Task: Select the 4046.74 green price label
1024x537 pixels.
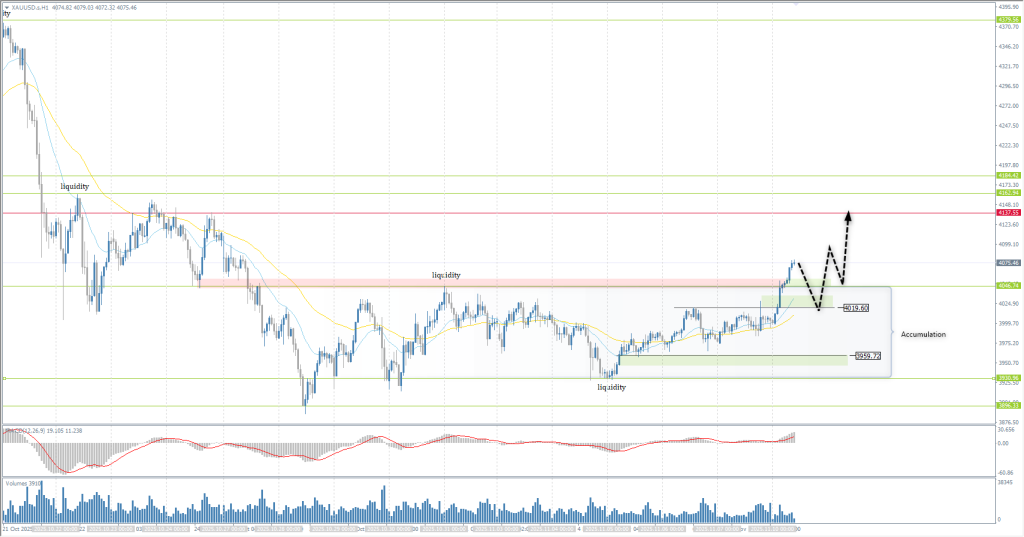Action: point(1008,286)
